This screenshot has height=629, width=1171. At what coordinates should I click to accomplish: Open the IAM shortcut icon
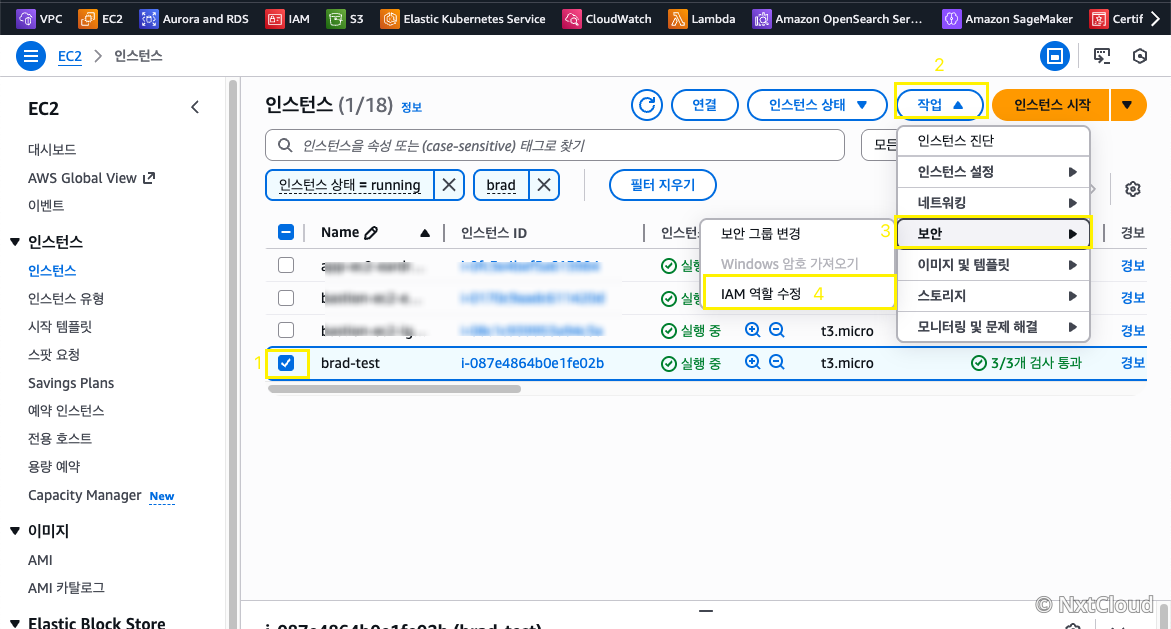click(275, 19)
